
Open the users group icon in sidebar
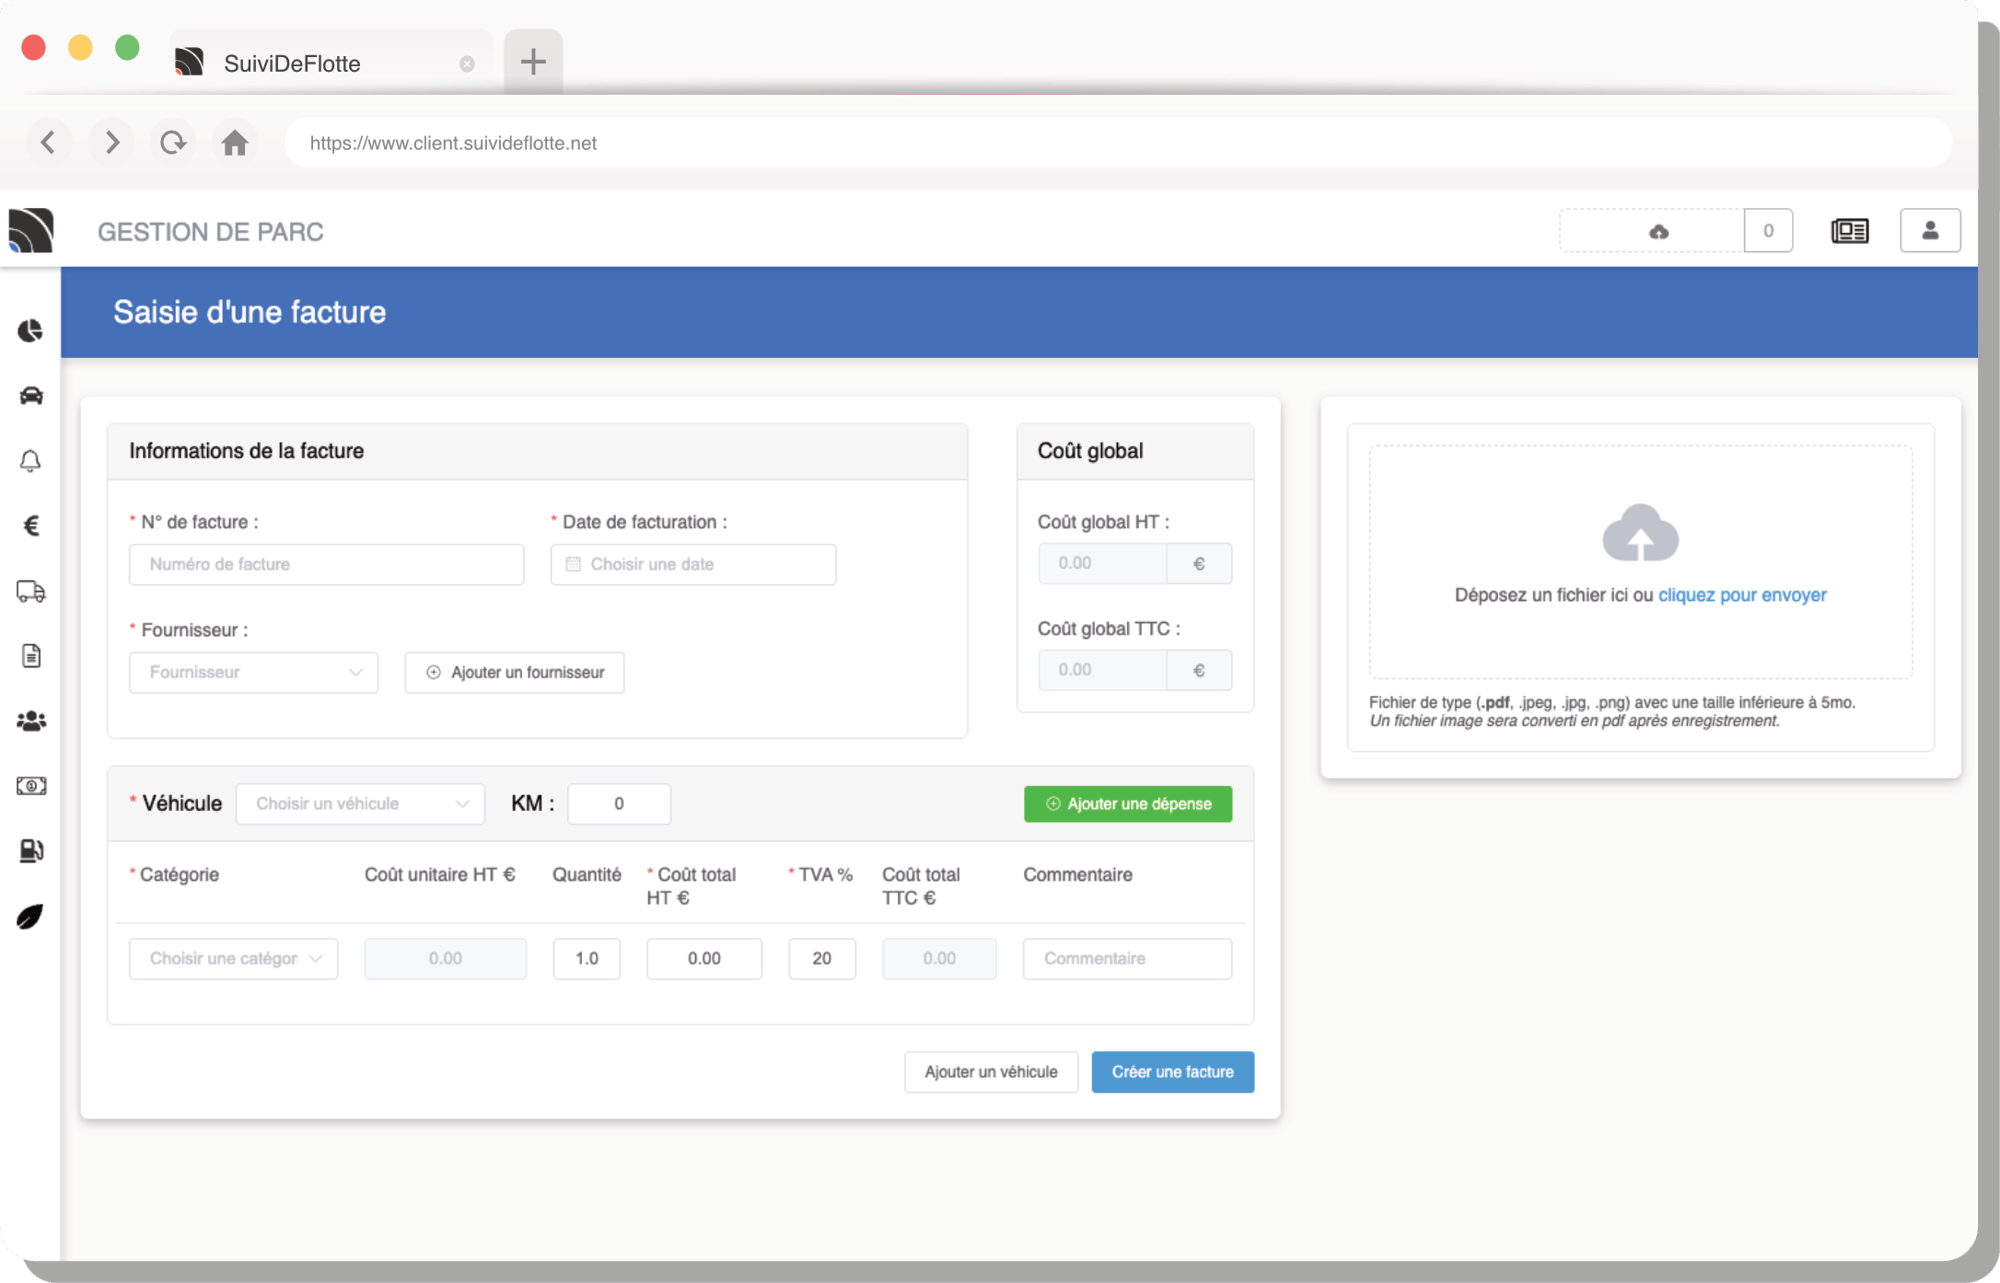click(31, 721)
